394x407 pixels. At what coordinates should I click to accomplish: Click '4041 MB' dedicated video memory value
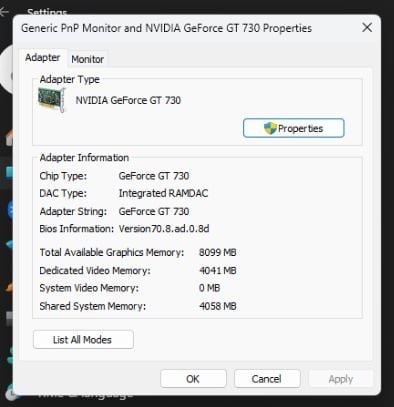click(x=218, y=270)
